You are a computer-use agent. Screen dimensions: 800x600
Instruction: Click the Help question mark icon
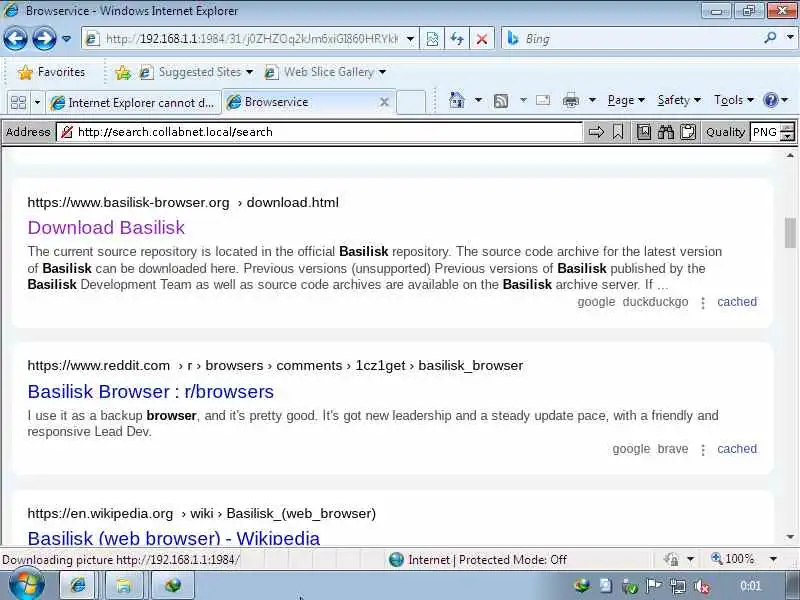(770, 100)
